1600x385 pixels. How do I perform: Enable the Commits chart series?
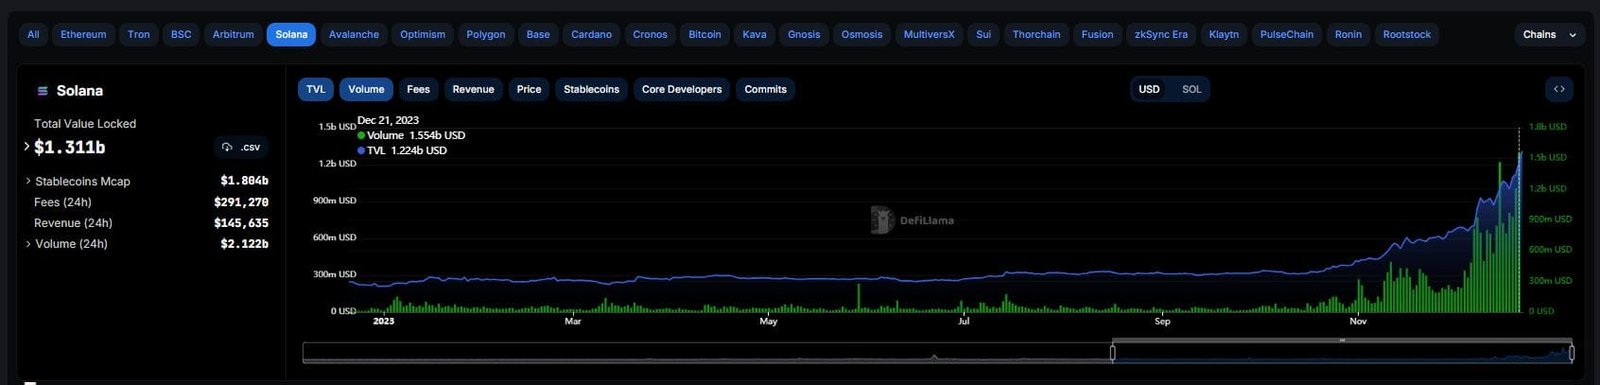pyautogui.click(x=766, y=89)
